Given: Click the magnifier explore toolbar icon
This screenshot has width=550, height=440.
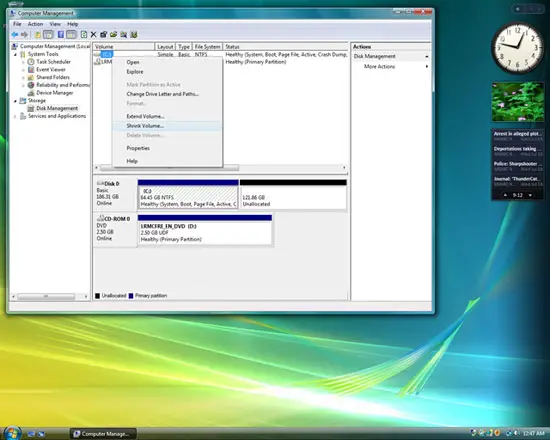Looking at the screenshot, I should pos(123,34).
